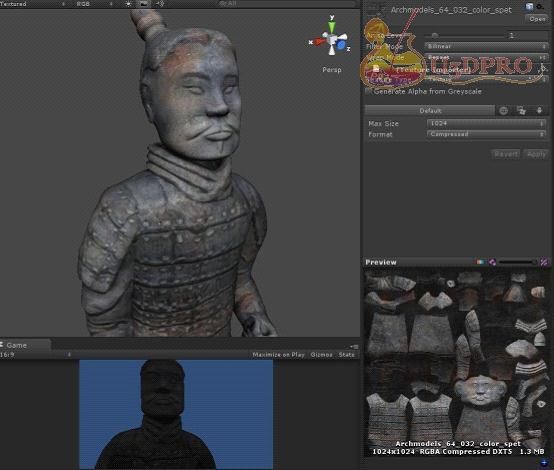Click Apply button
The image size is (554, 470).
point(536,154)
